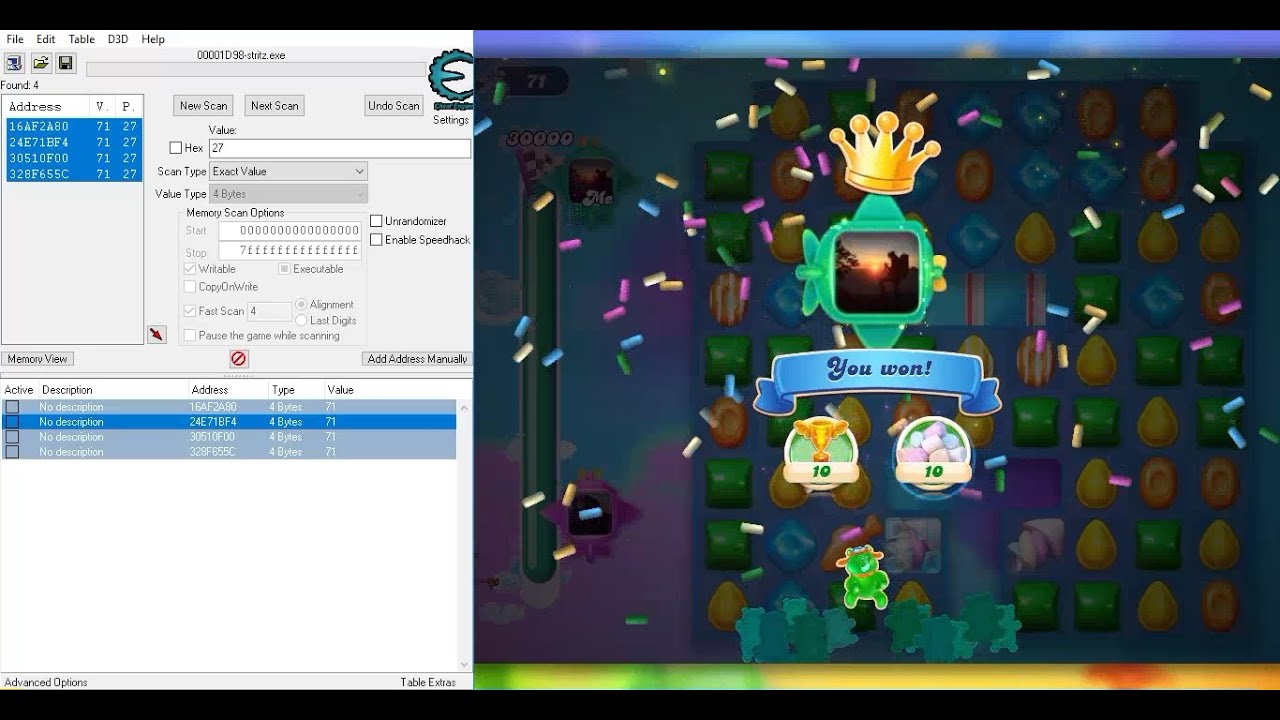Select found address 328F655C
Viewport: 1280px width, 720px height.
click(74, 174)
